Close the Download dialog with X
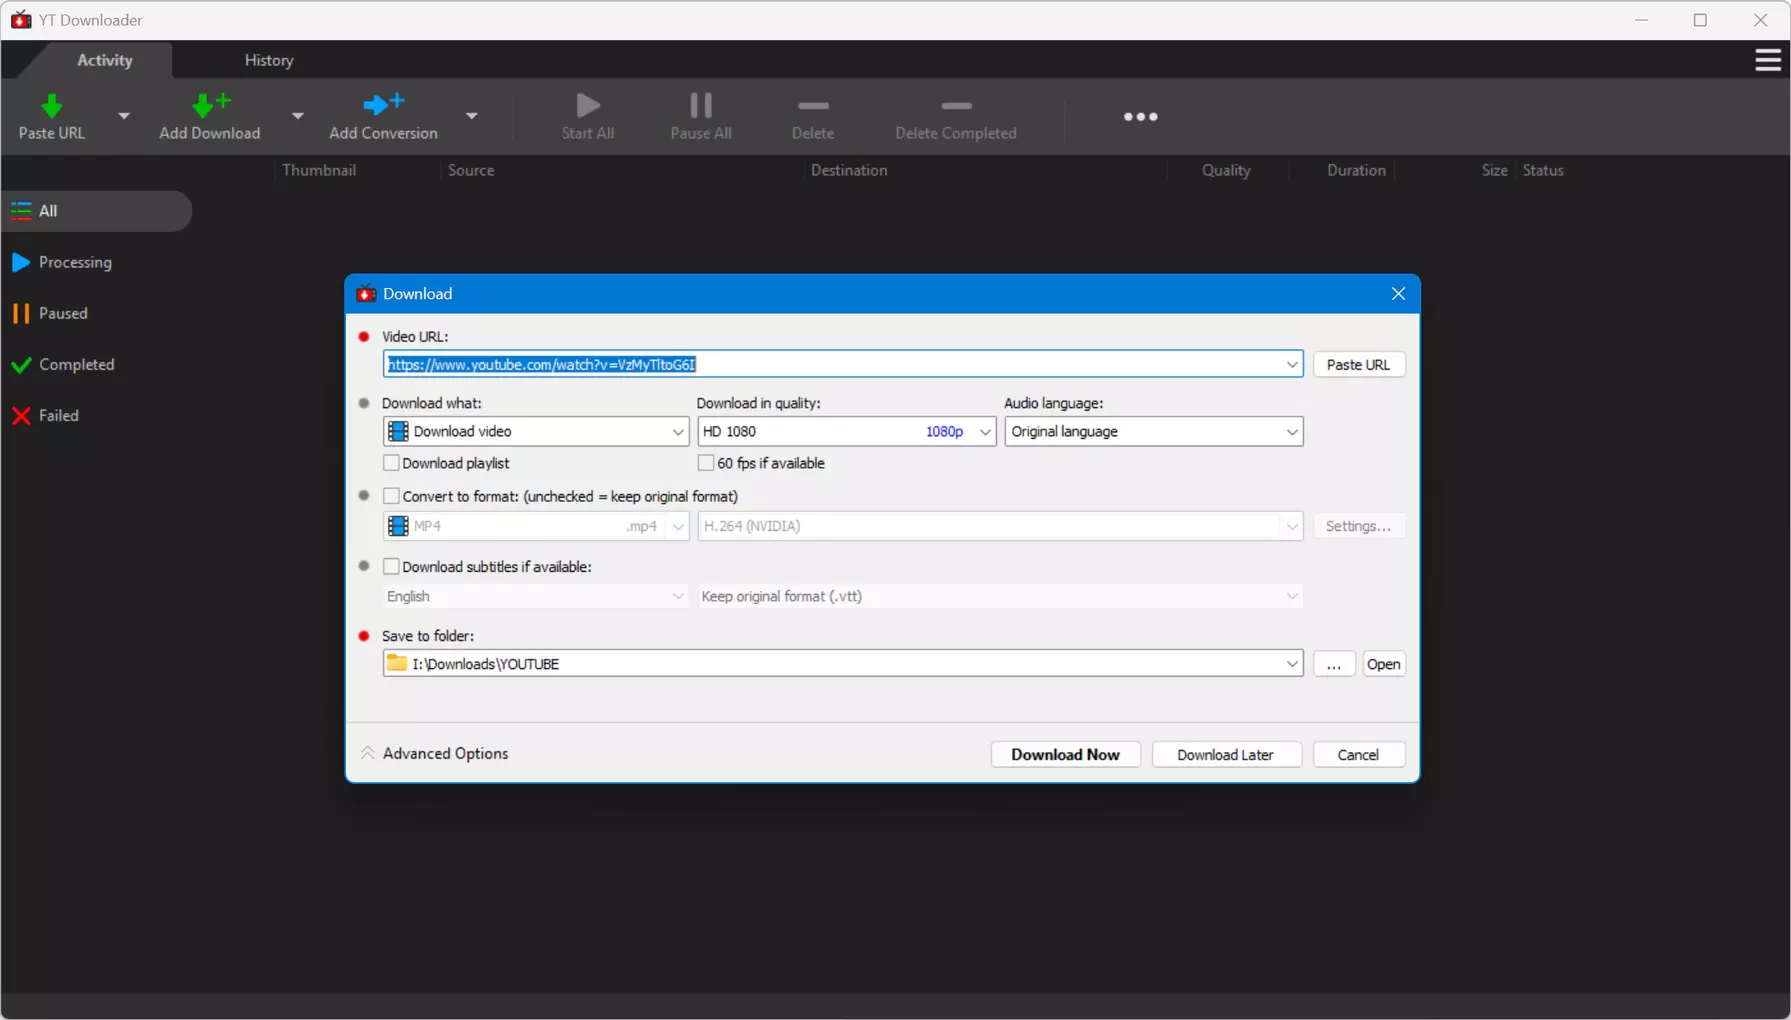Viewport: 1791px width, 1020px height. point(1398,293)
